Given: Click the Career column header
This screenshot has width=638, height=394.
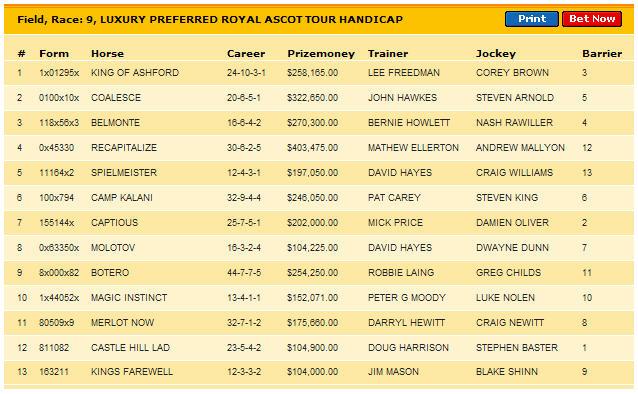Looking at the screenshot, I should click(x=246, y=54).
